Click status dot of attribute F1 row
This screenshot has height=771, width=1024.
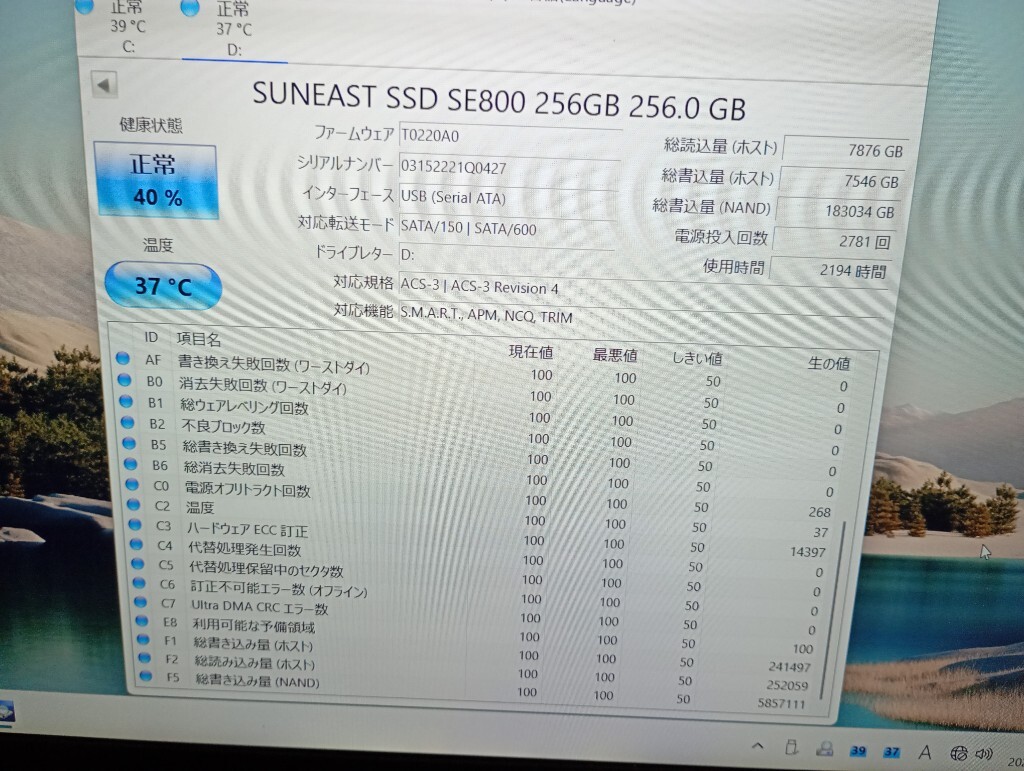[143, 640]
